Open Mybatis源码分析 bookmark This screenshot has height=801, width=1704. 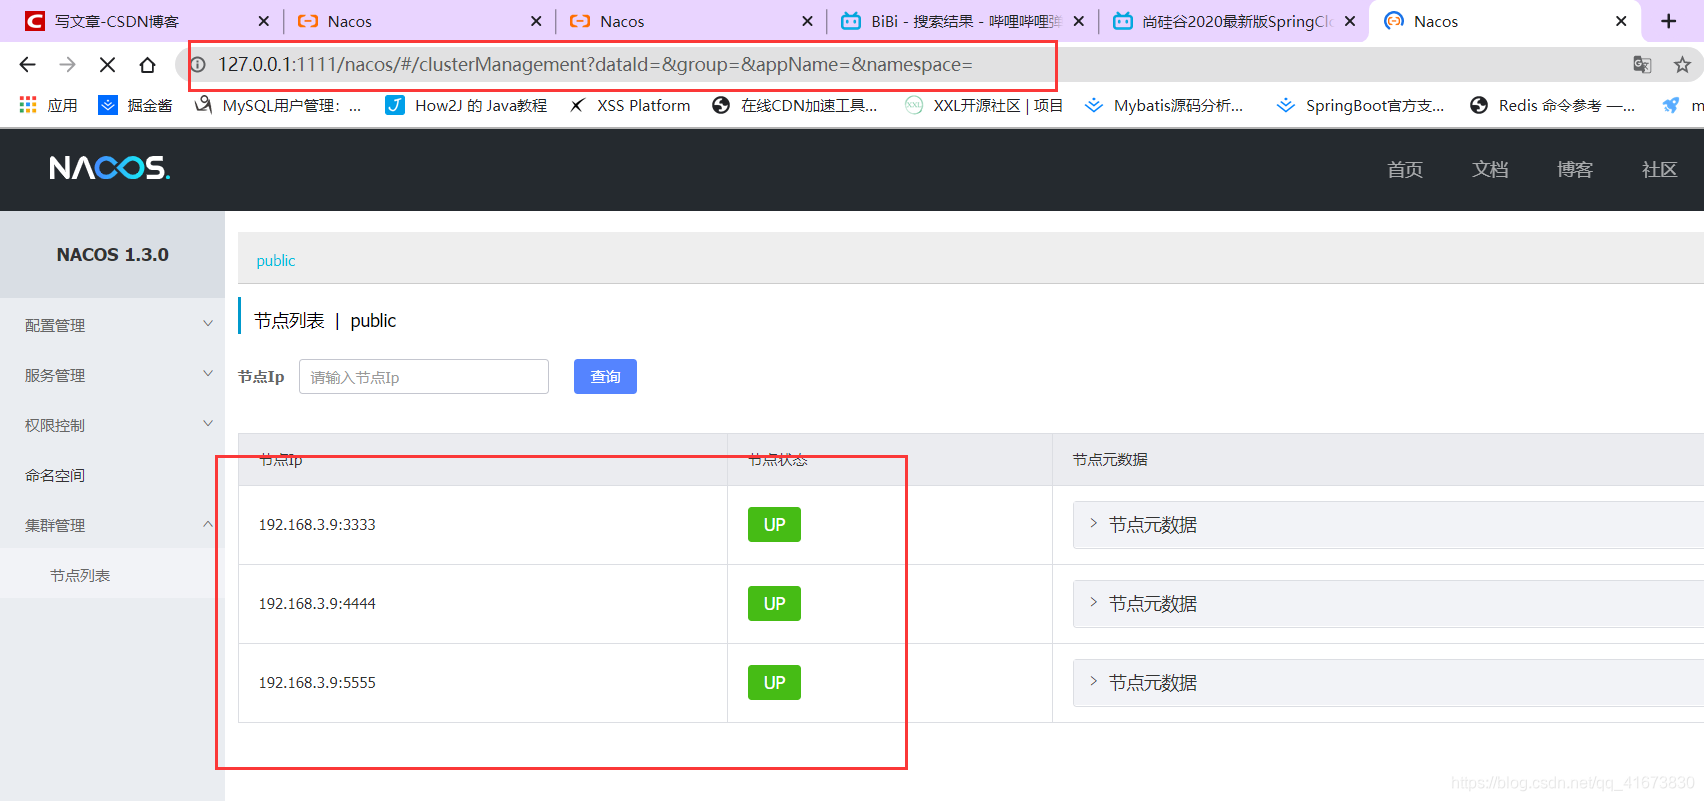click(x=1164, y=105)
